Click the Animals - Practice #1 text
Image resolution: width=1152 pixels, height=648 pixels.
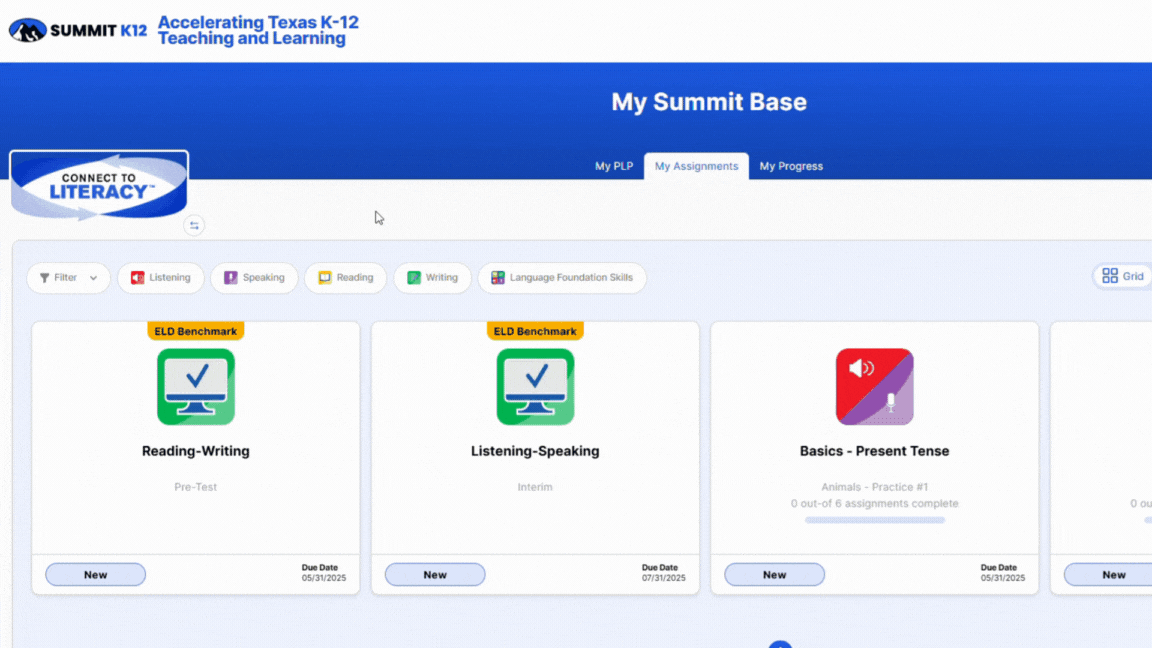[x=874, y=487]
